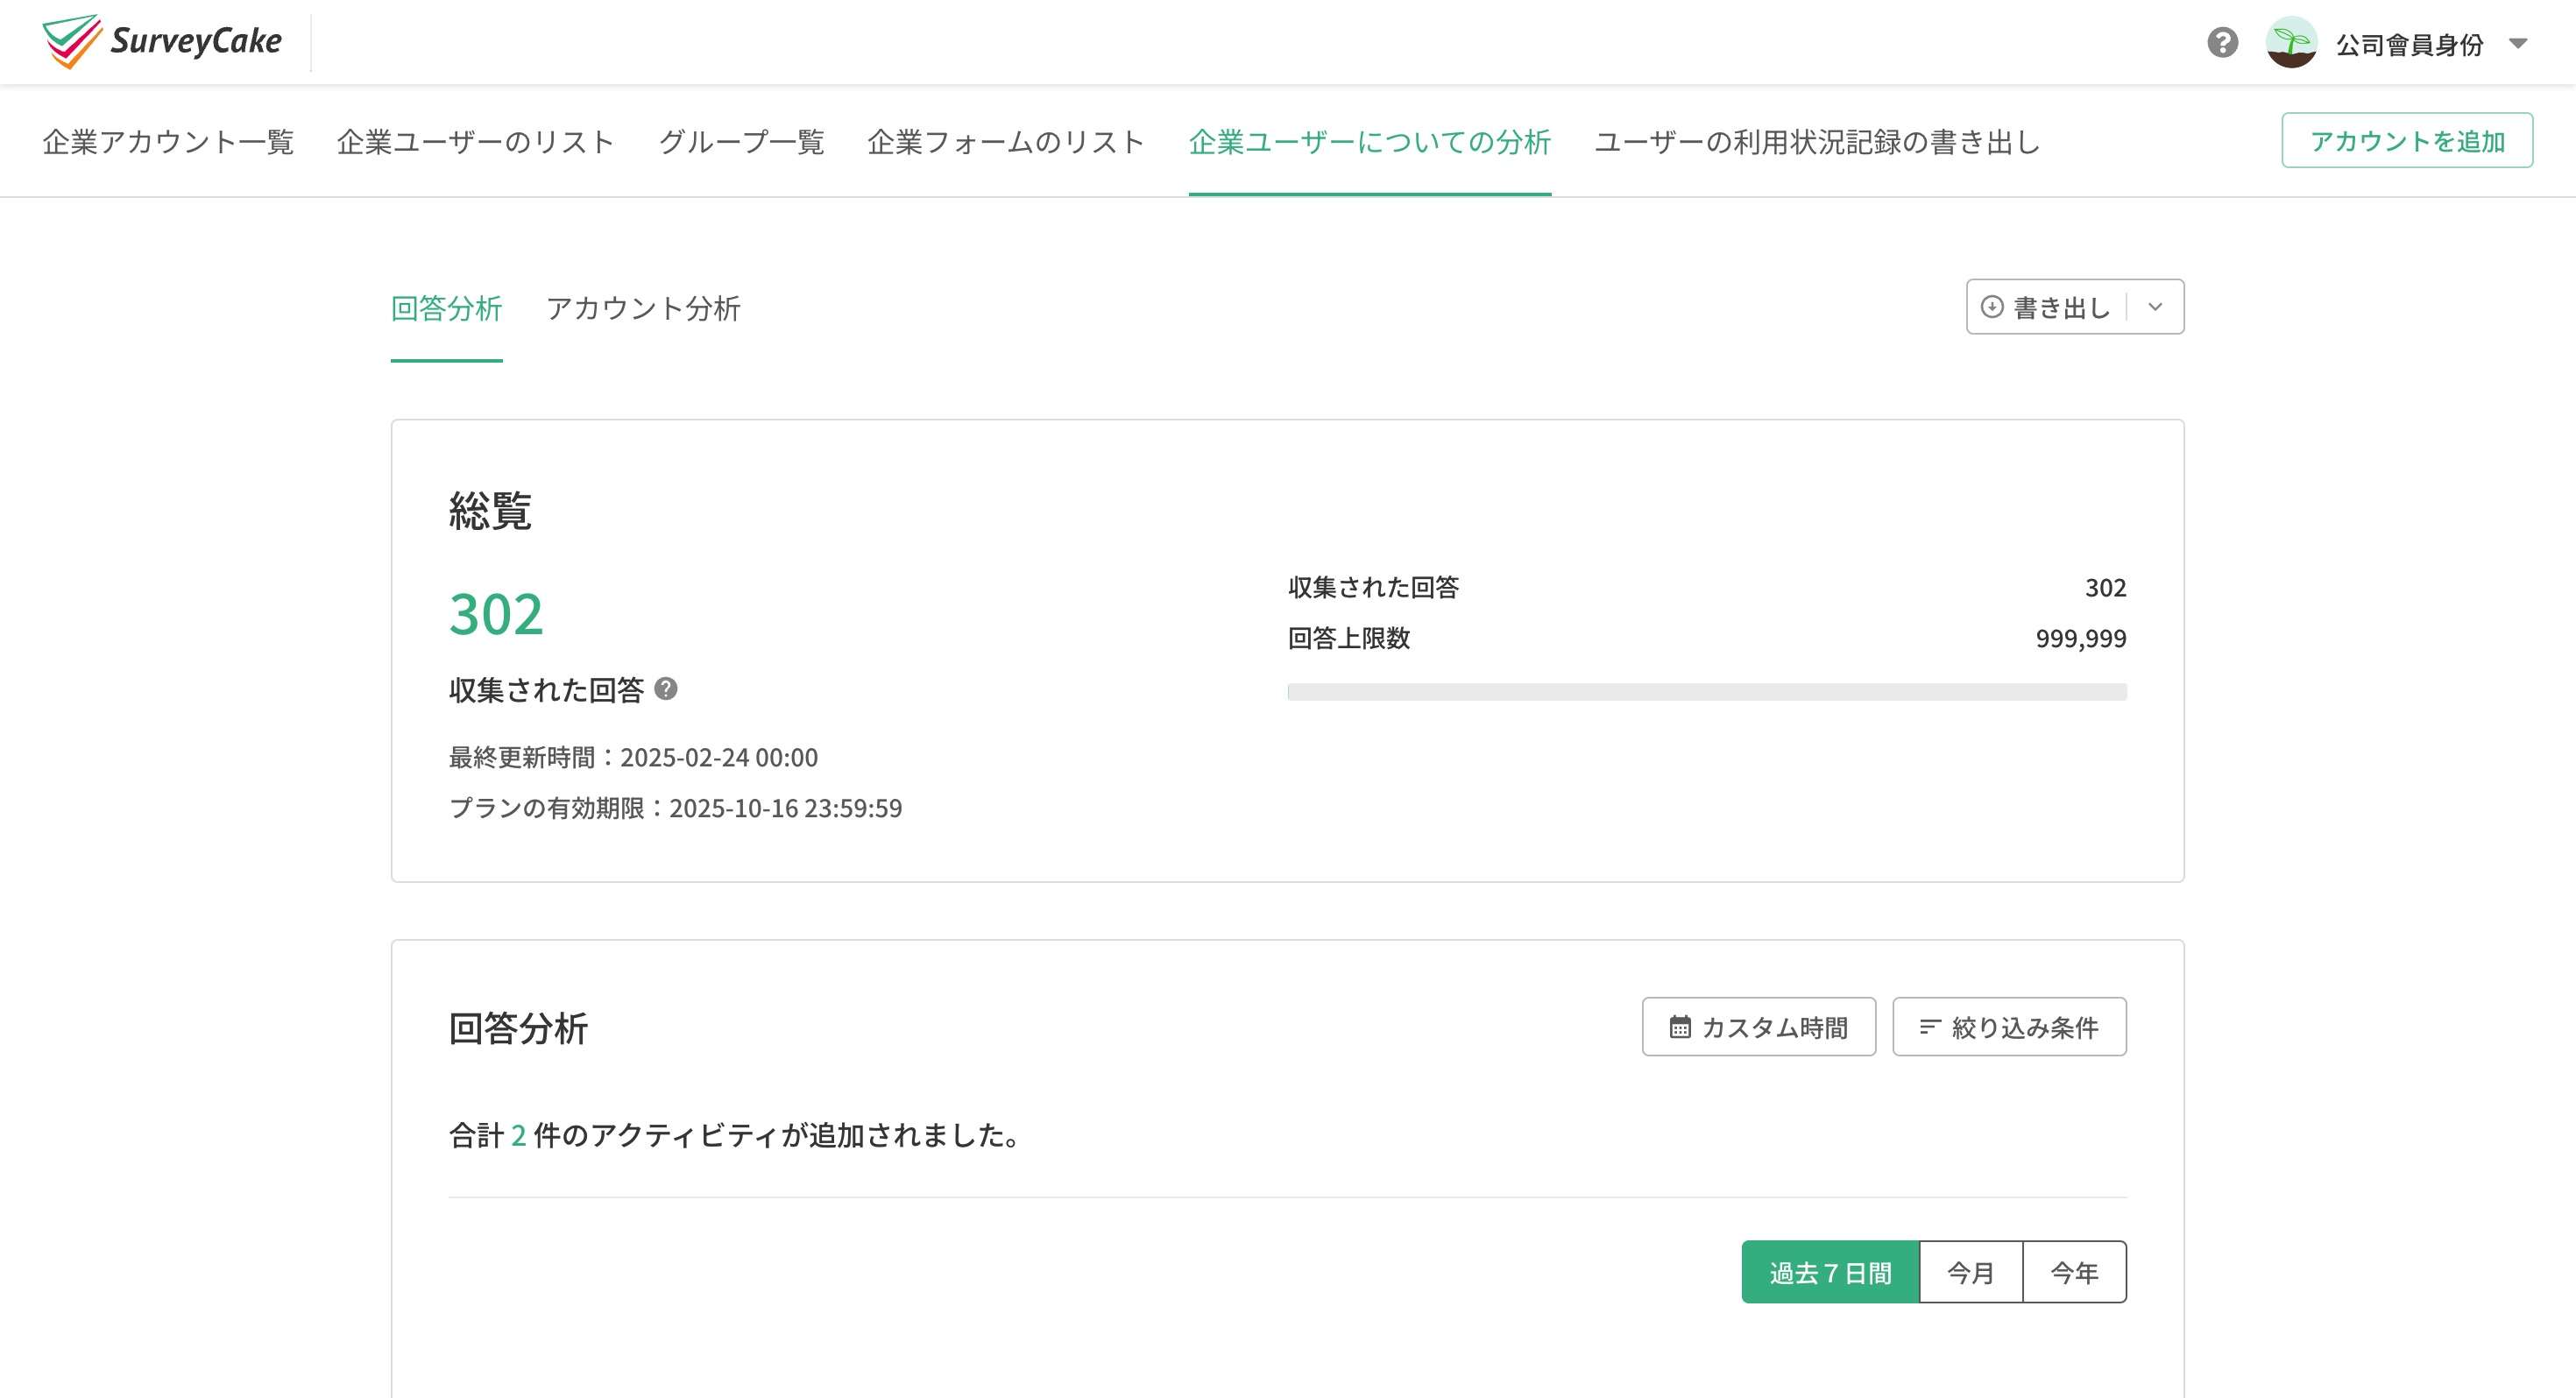Open 企業フォームのリスト

(x=1006, y=142)
